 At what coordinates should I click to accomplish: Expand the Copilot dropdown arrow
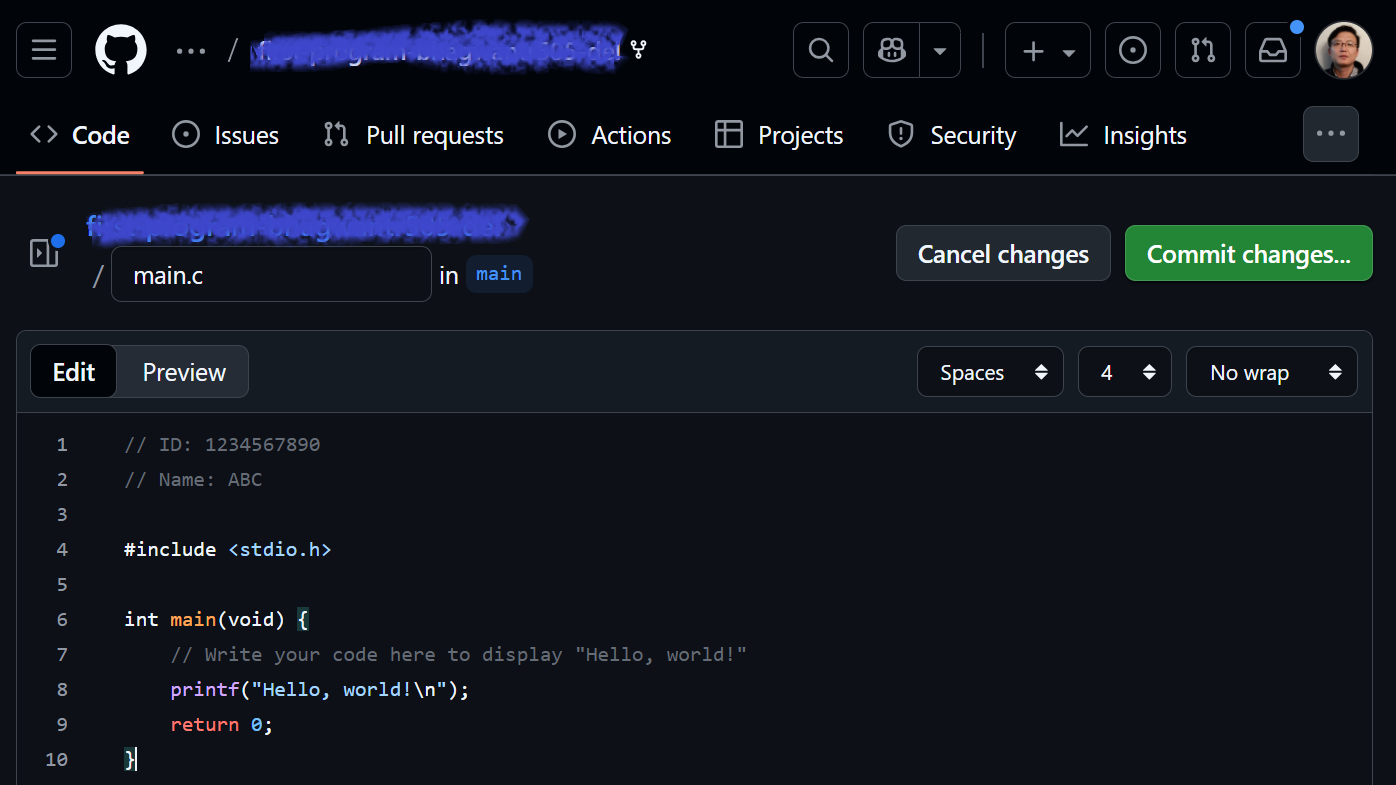click(940, 50)
